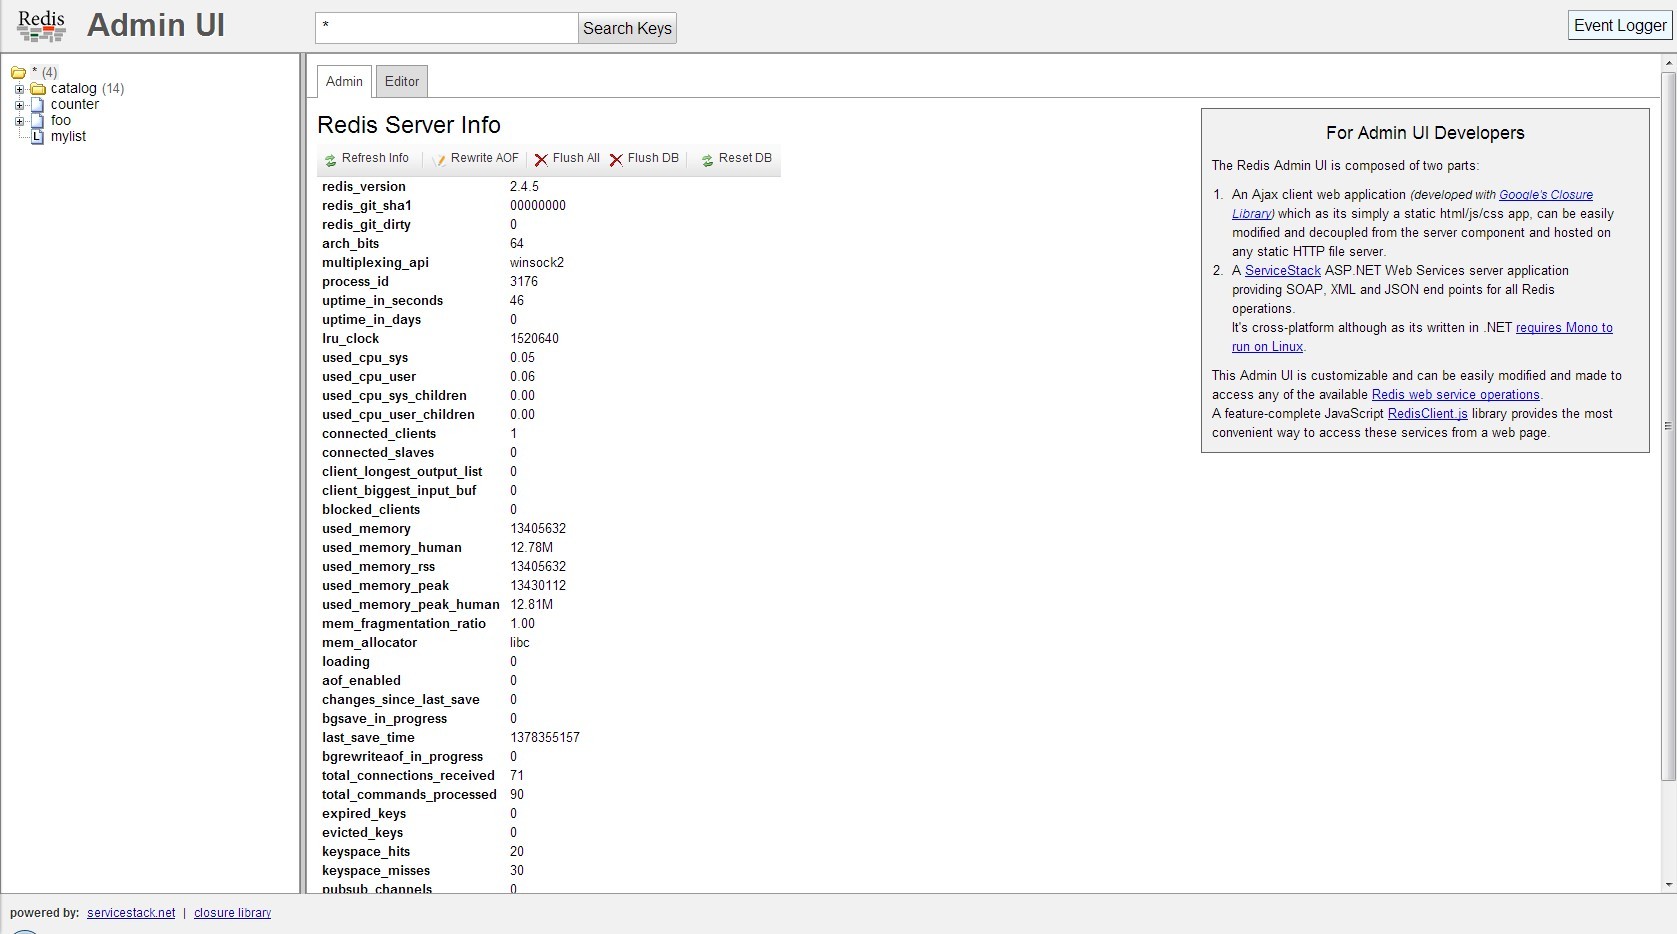Click the used_memory_human value 12.78M
The image size is (1677, 934).
pos(531,548)
